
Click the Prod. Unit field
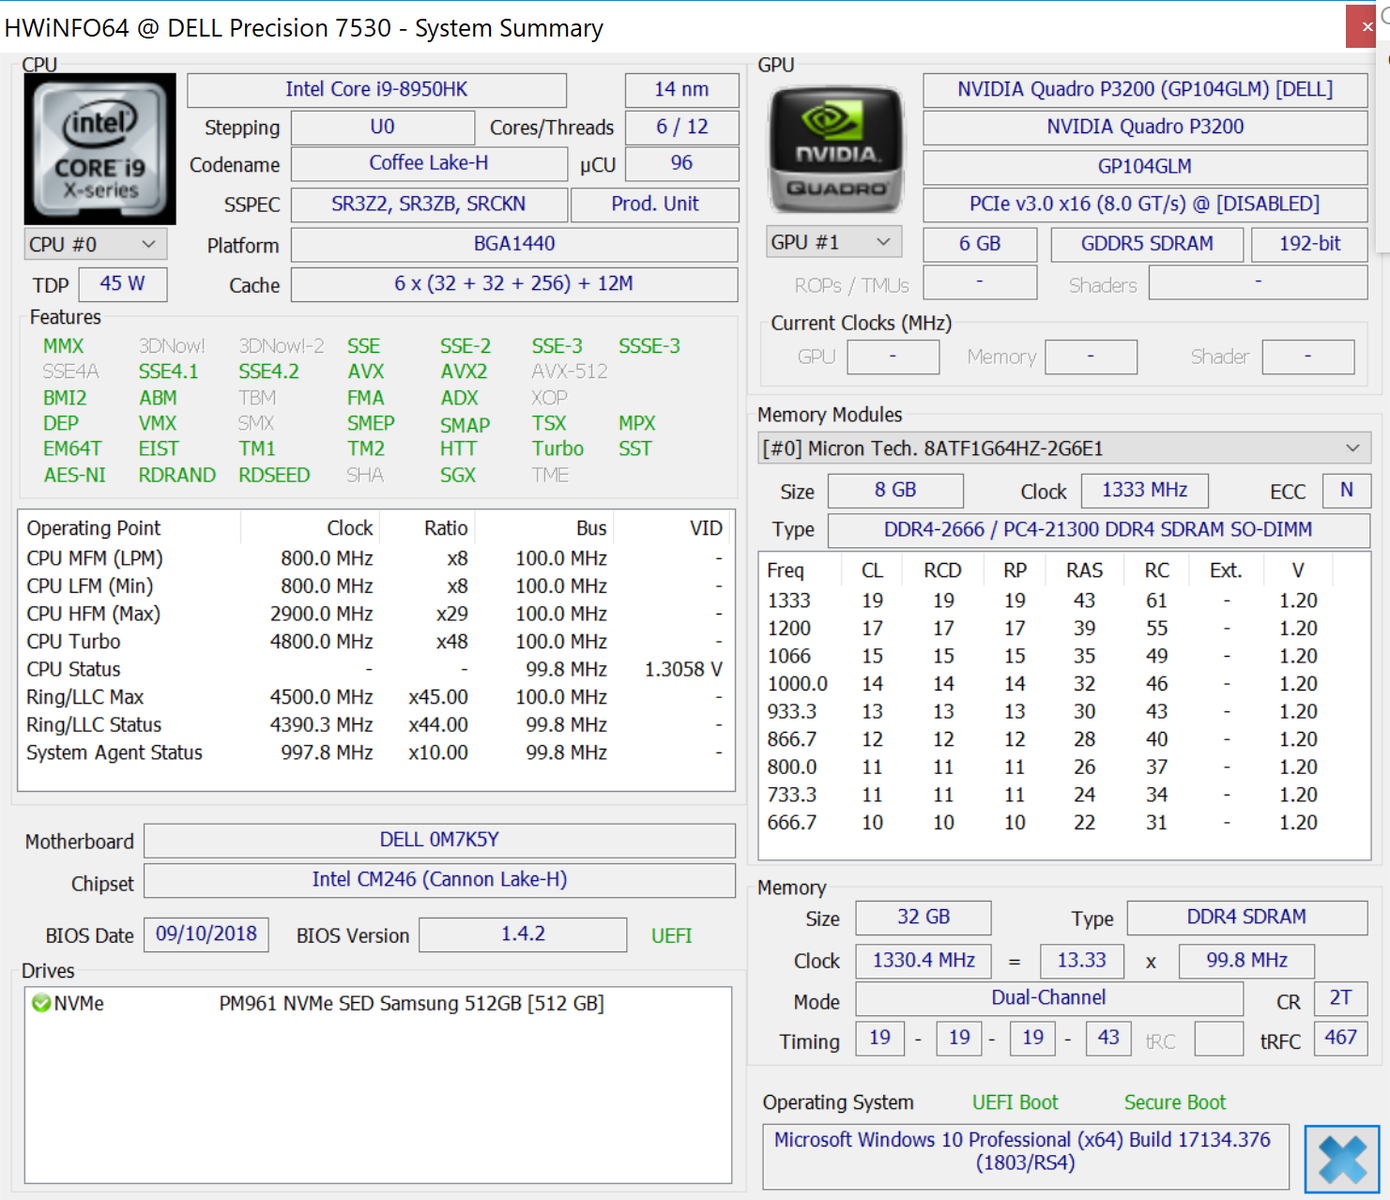(x=655, y=205)
